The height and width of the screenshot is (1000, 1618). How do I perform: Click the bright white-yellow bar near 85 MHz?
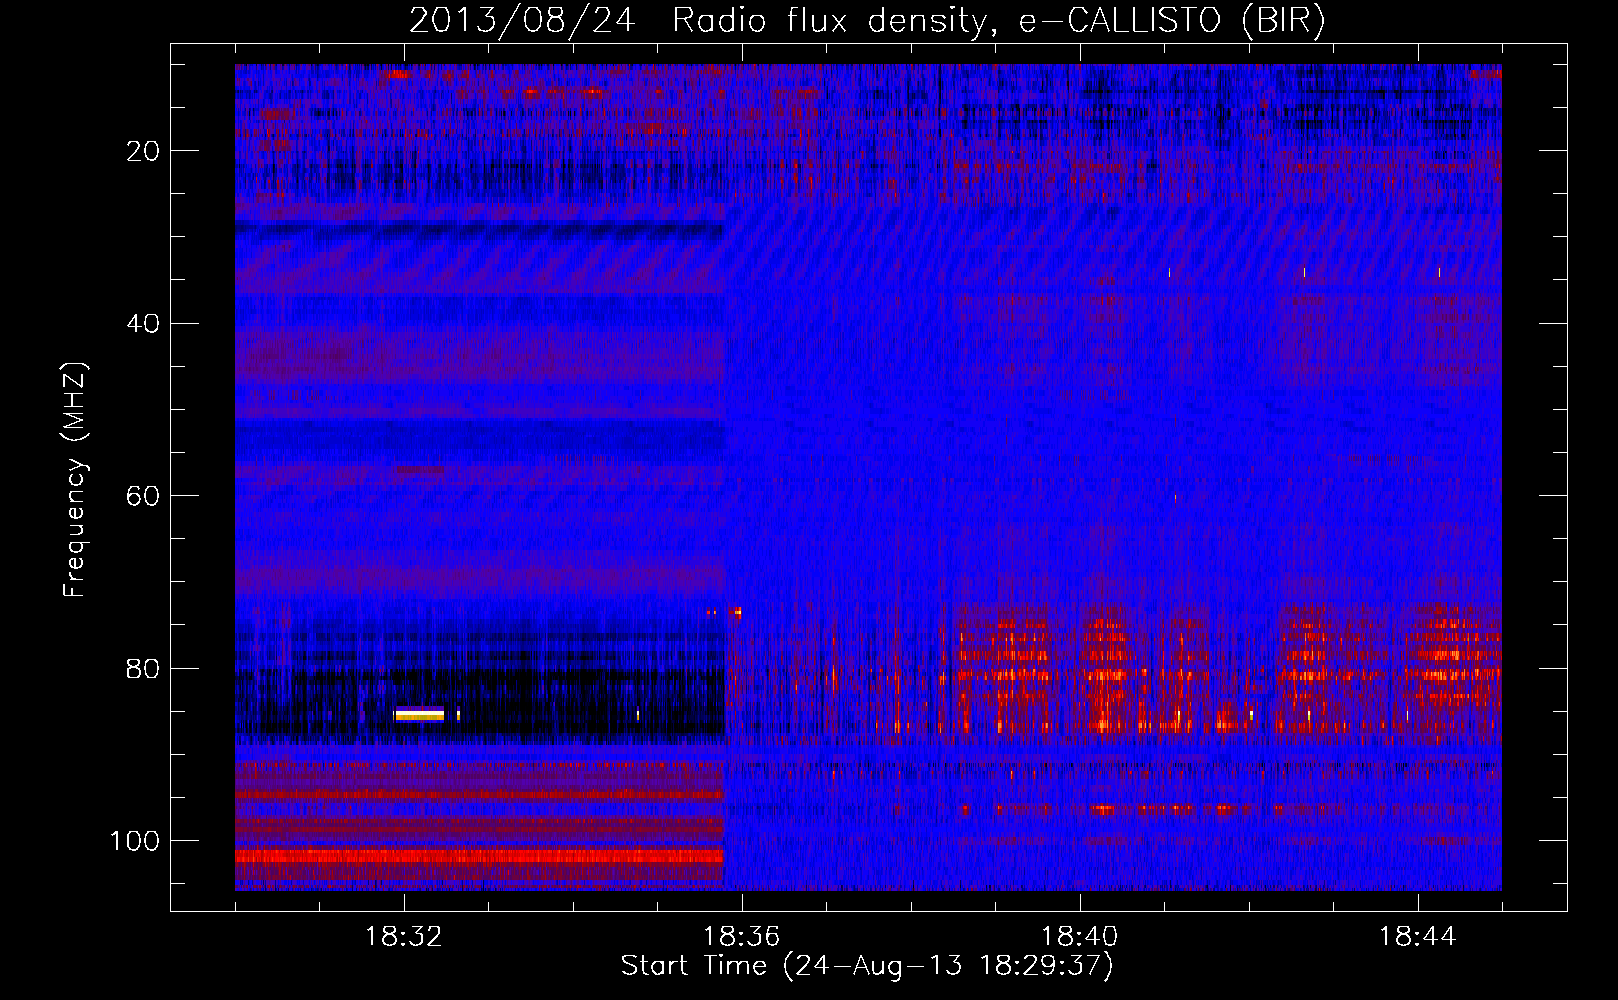pos(419,714)
